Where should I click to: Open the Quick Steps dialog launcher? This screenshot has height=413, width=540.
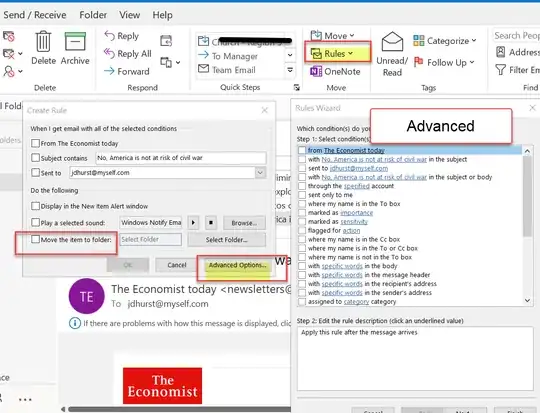[297, 87]
